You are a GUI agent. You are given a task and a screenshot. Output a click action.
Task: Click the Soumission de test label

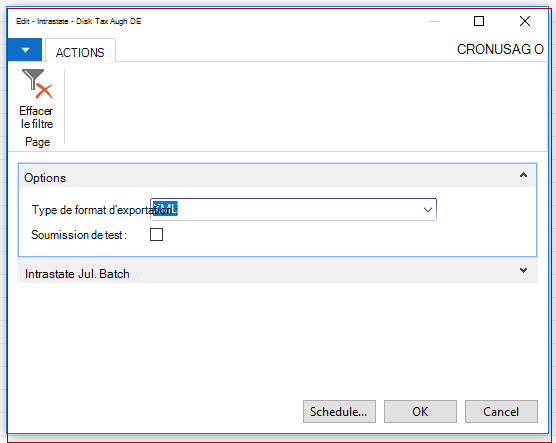(79, 235)
